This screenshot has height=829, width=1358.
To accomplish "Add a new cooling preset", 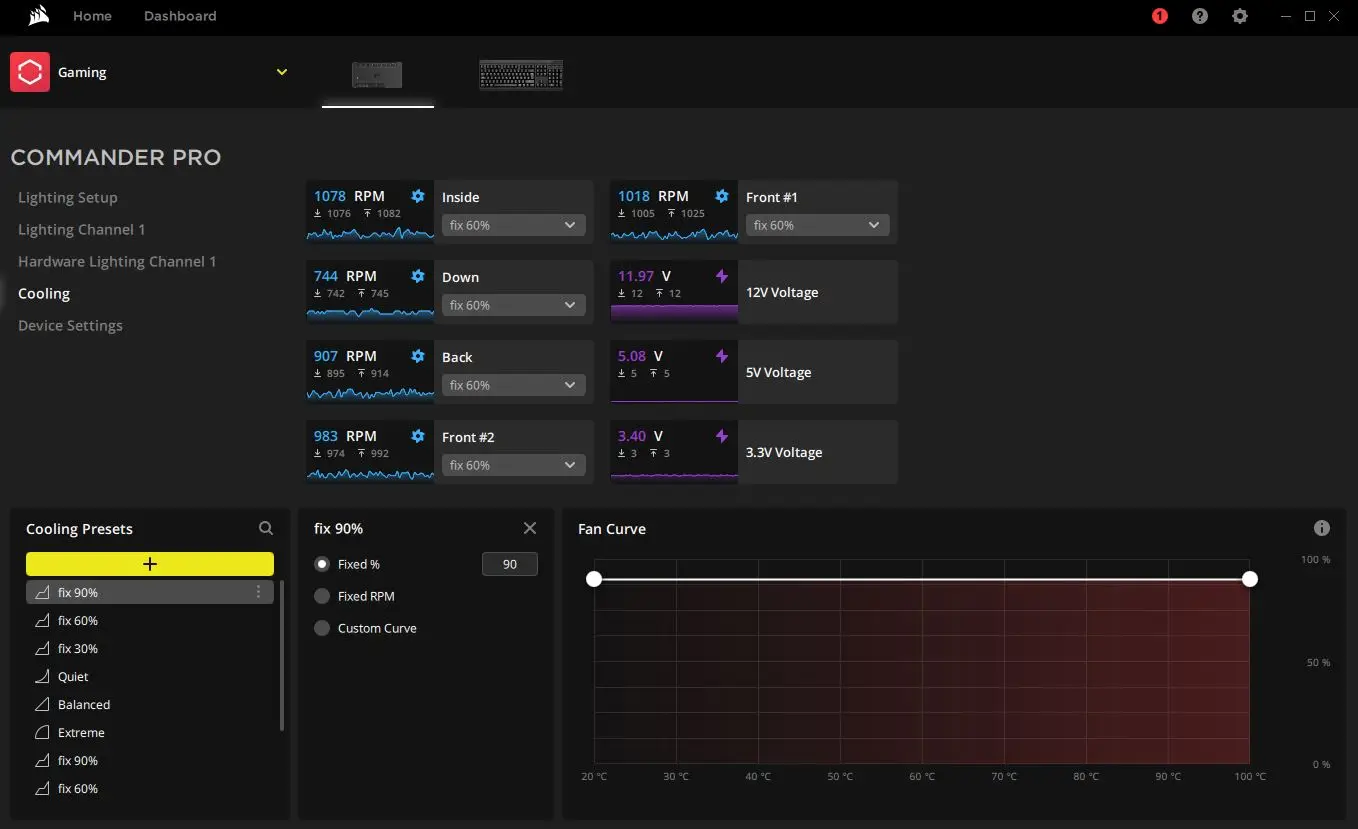I will point(150,564).
